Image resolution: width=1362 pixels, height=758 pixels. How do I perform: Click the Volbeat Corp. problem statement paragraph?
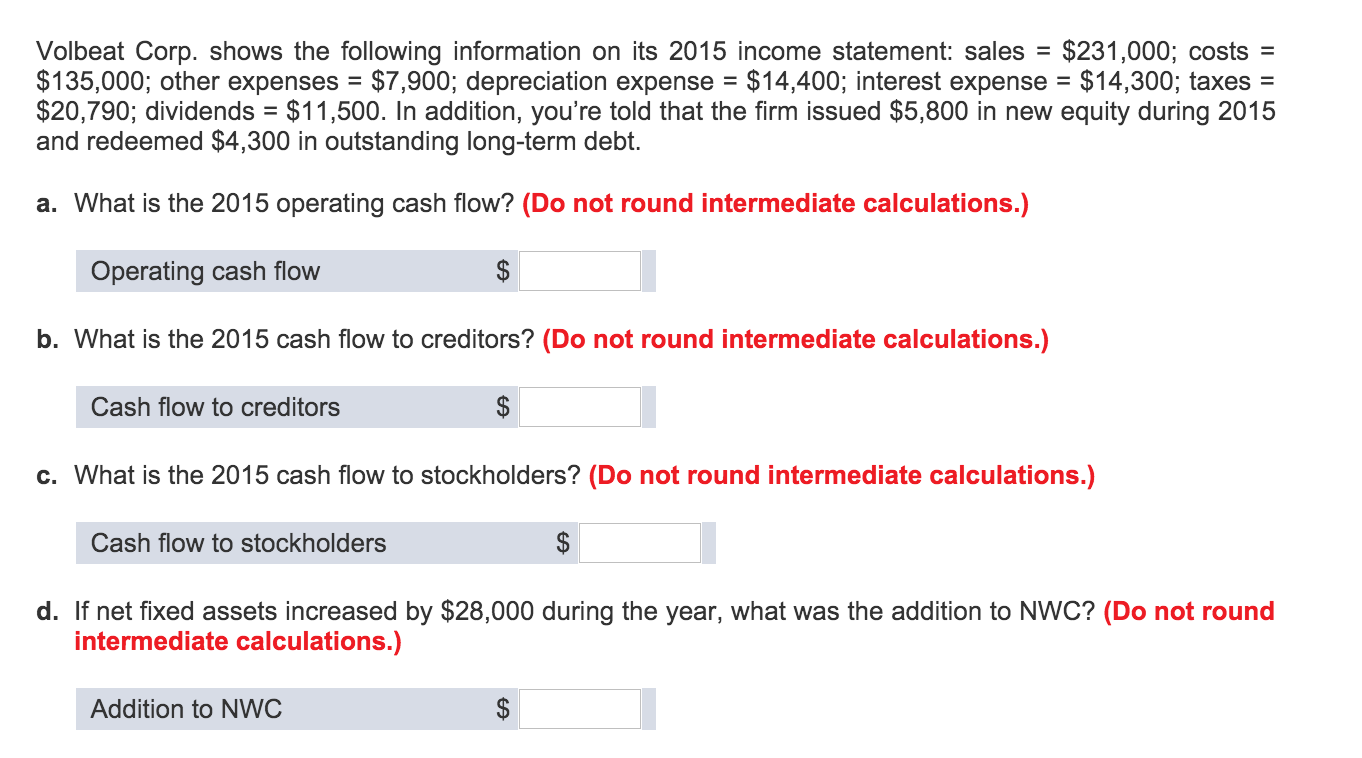[656, 96]
